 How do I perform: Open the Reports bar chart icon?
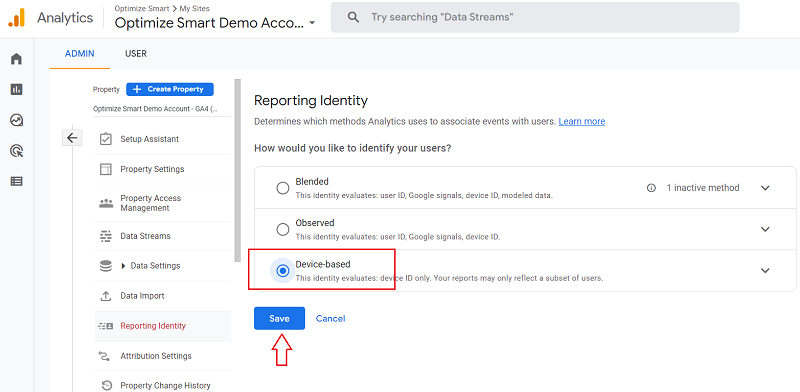16,90
